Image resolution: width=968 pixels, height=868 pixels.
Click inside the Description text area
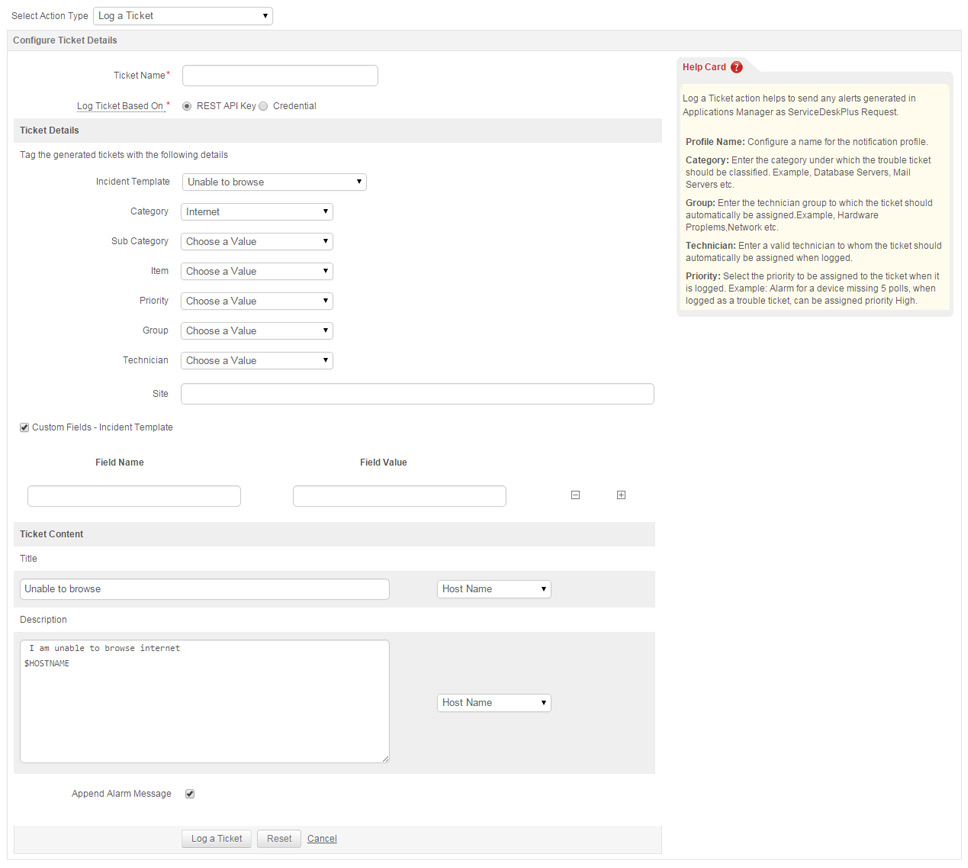(205, 701)
